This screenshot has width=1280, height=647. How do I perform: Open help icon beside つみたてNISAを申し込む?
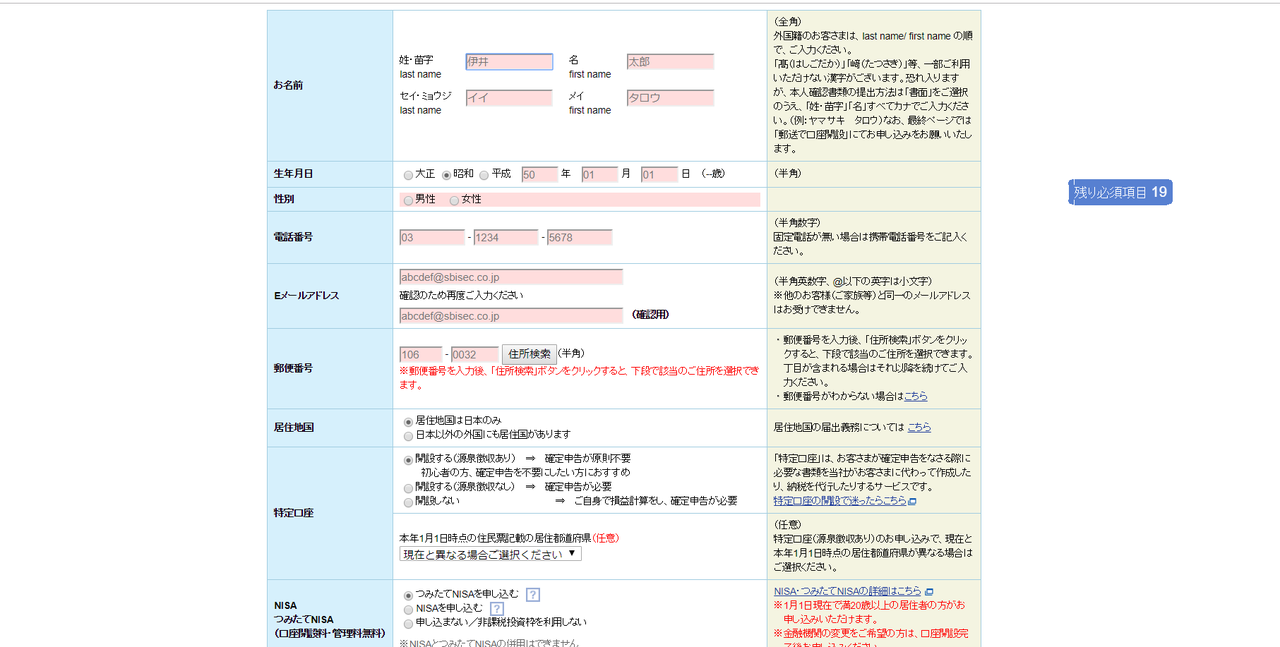(533, 594)
